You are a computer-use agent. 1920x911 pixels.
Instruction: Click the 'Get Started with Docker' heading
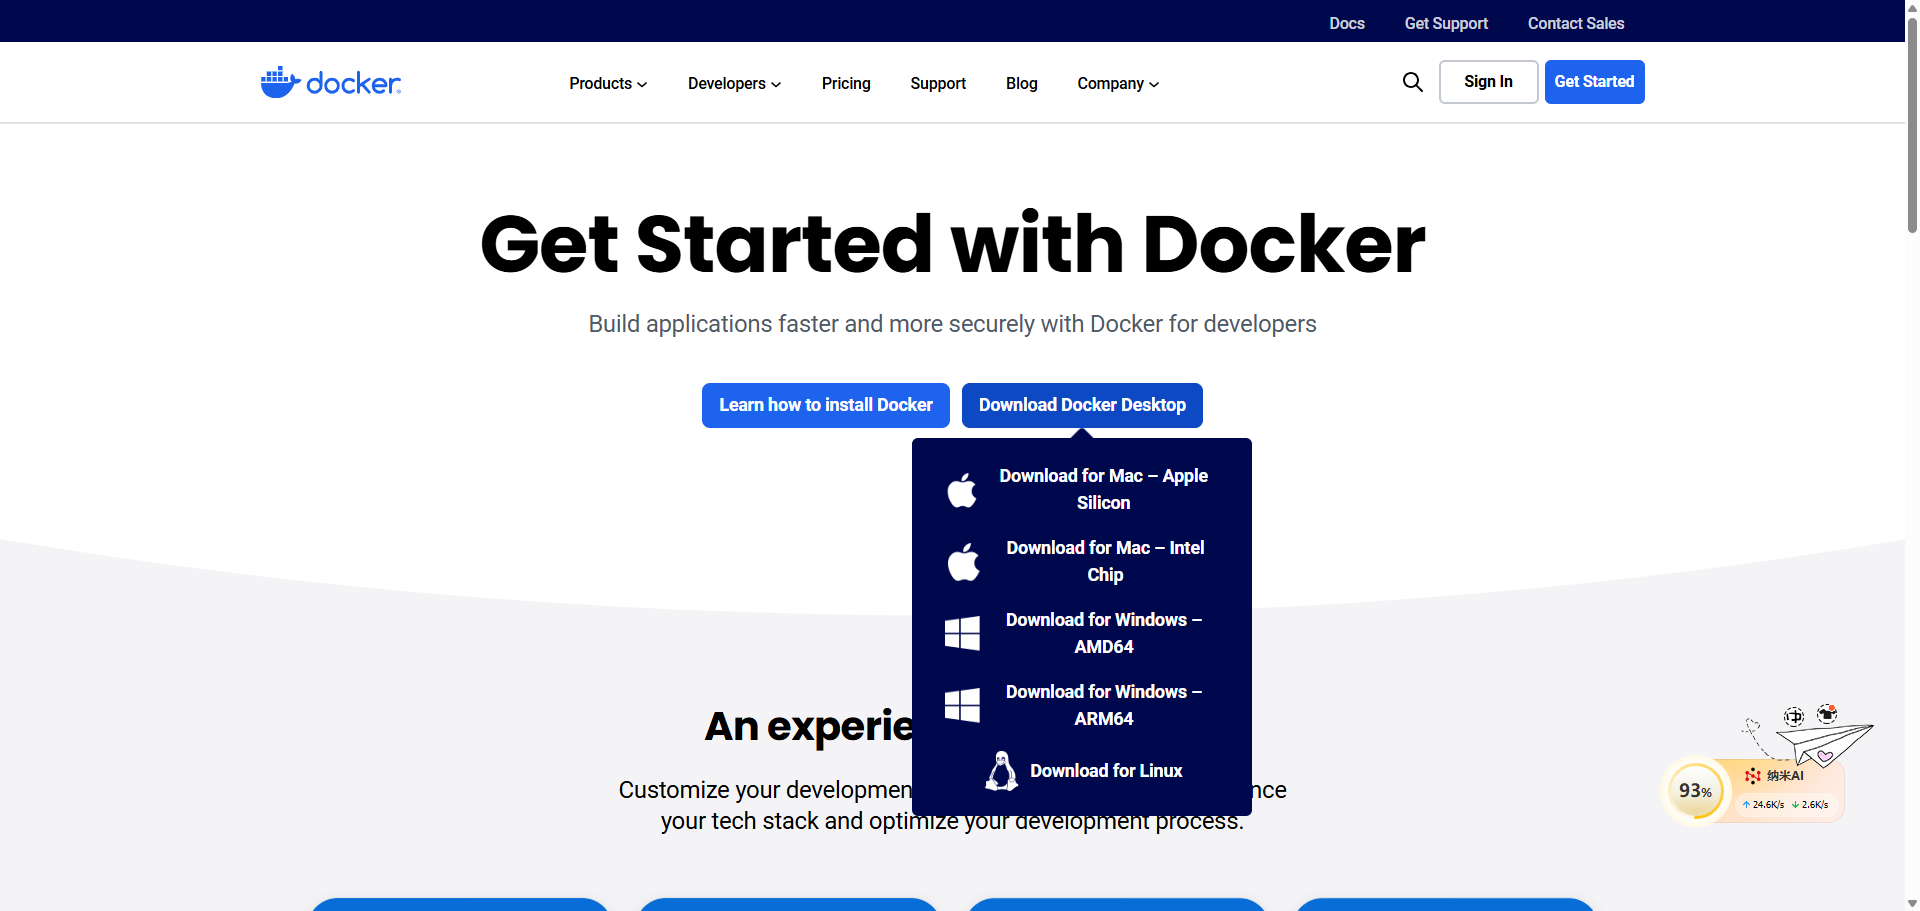(x=952, y=244)
